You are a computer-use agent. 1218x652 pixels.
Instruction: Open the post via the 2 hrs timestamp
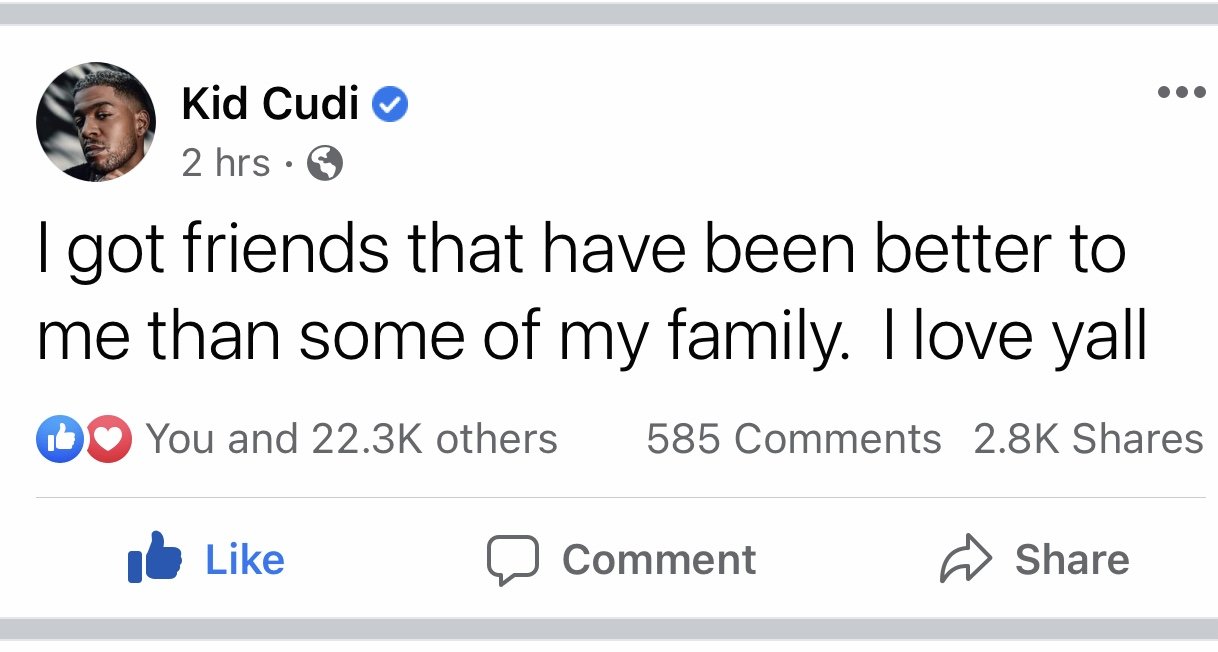point(226,163)
